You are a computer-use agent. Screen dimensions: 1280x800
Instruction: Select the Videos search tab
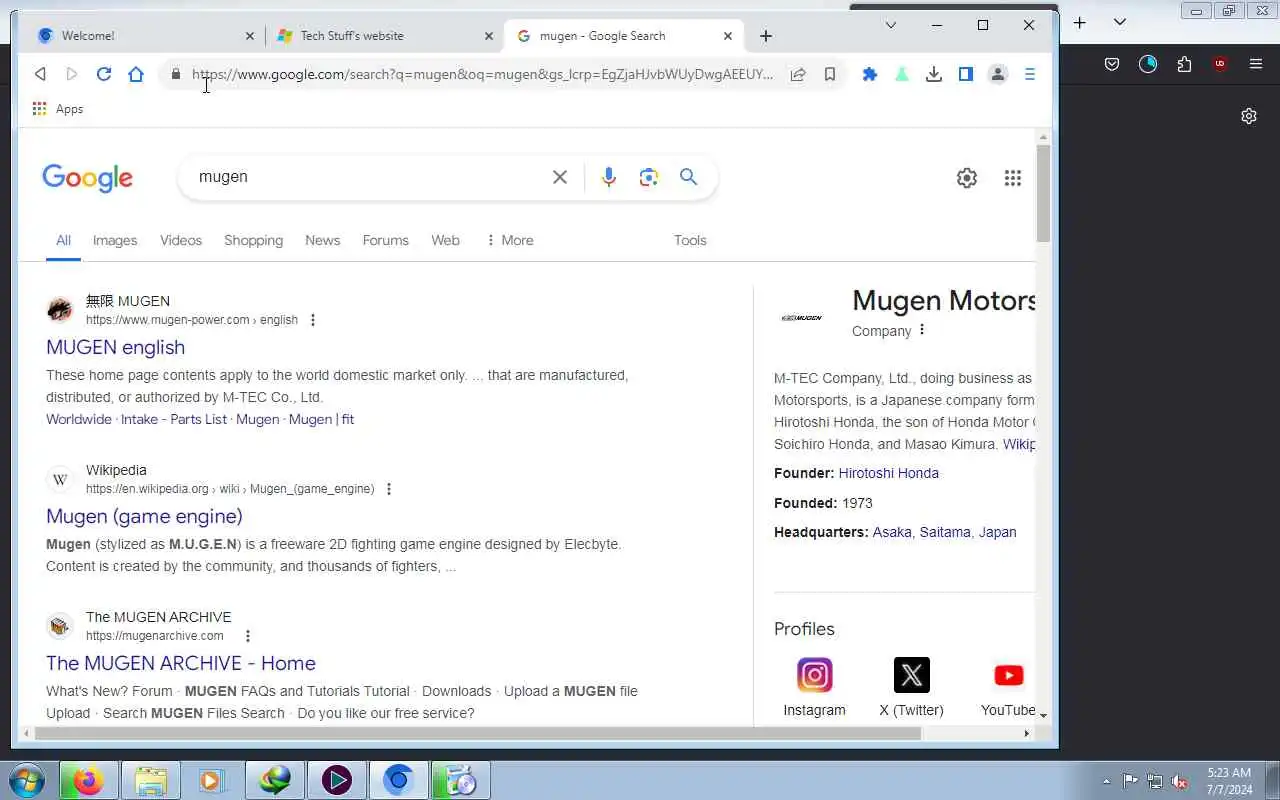[181, 240]
